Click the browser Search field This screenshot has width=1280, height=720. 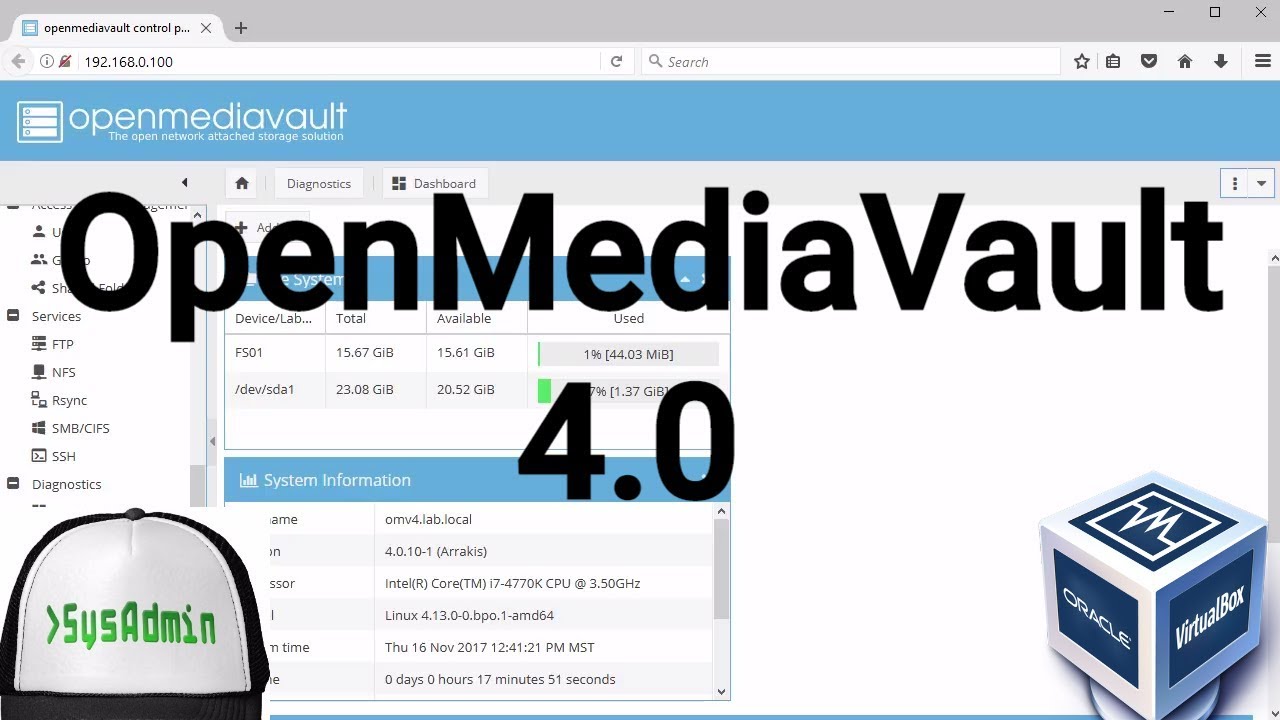[x=850, y=61]
